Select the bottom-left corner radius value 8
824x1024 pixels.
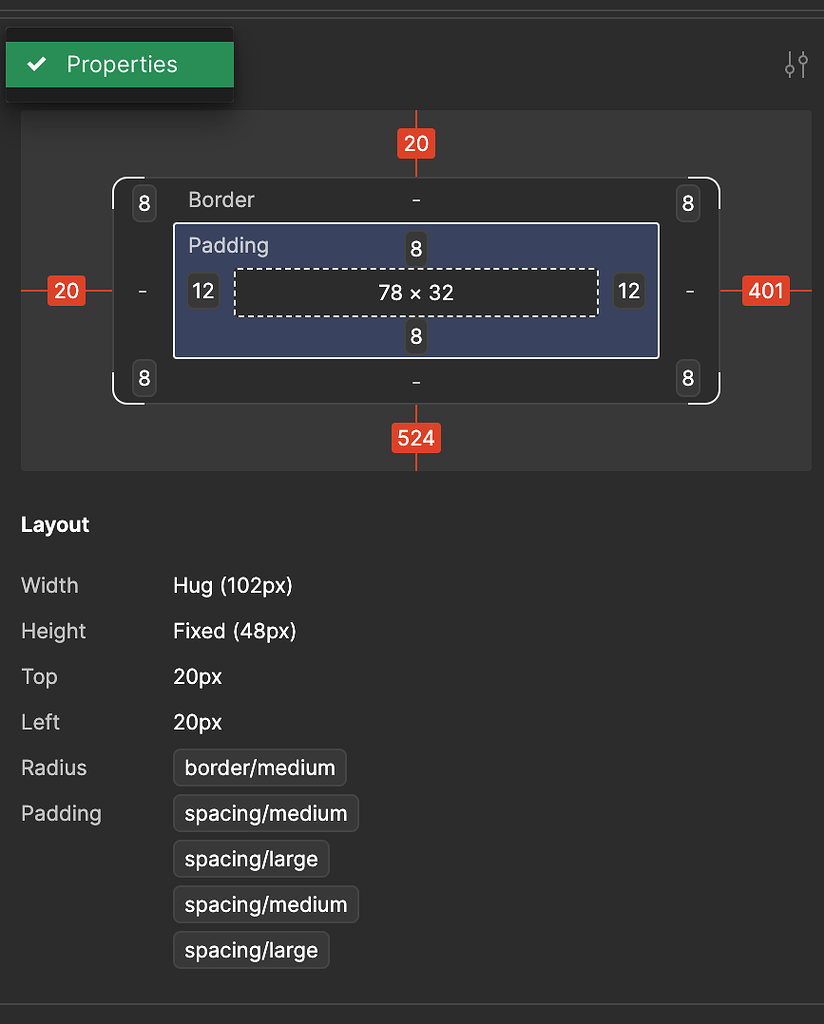click(x=144, y=379)
